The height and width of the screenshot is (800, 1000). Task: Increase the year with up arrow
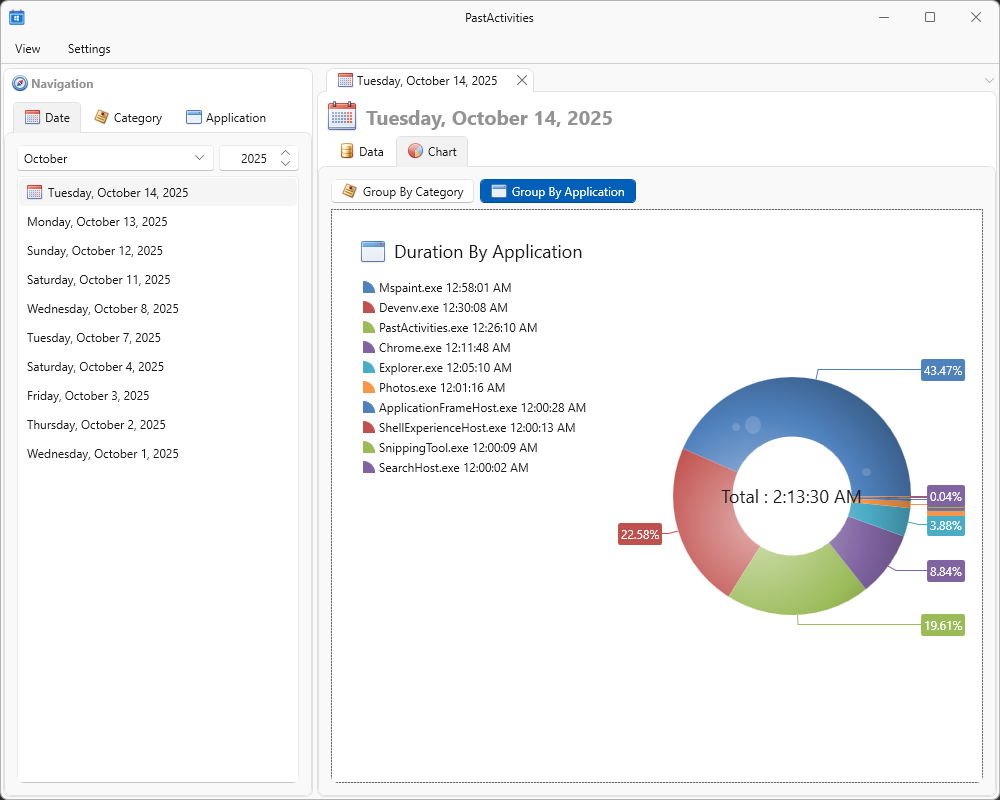[x=286, y=153]
